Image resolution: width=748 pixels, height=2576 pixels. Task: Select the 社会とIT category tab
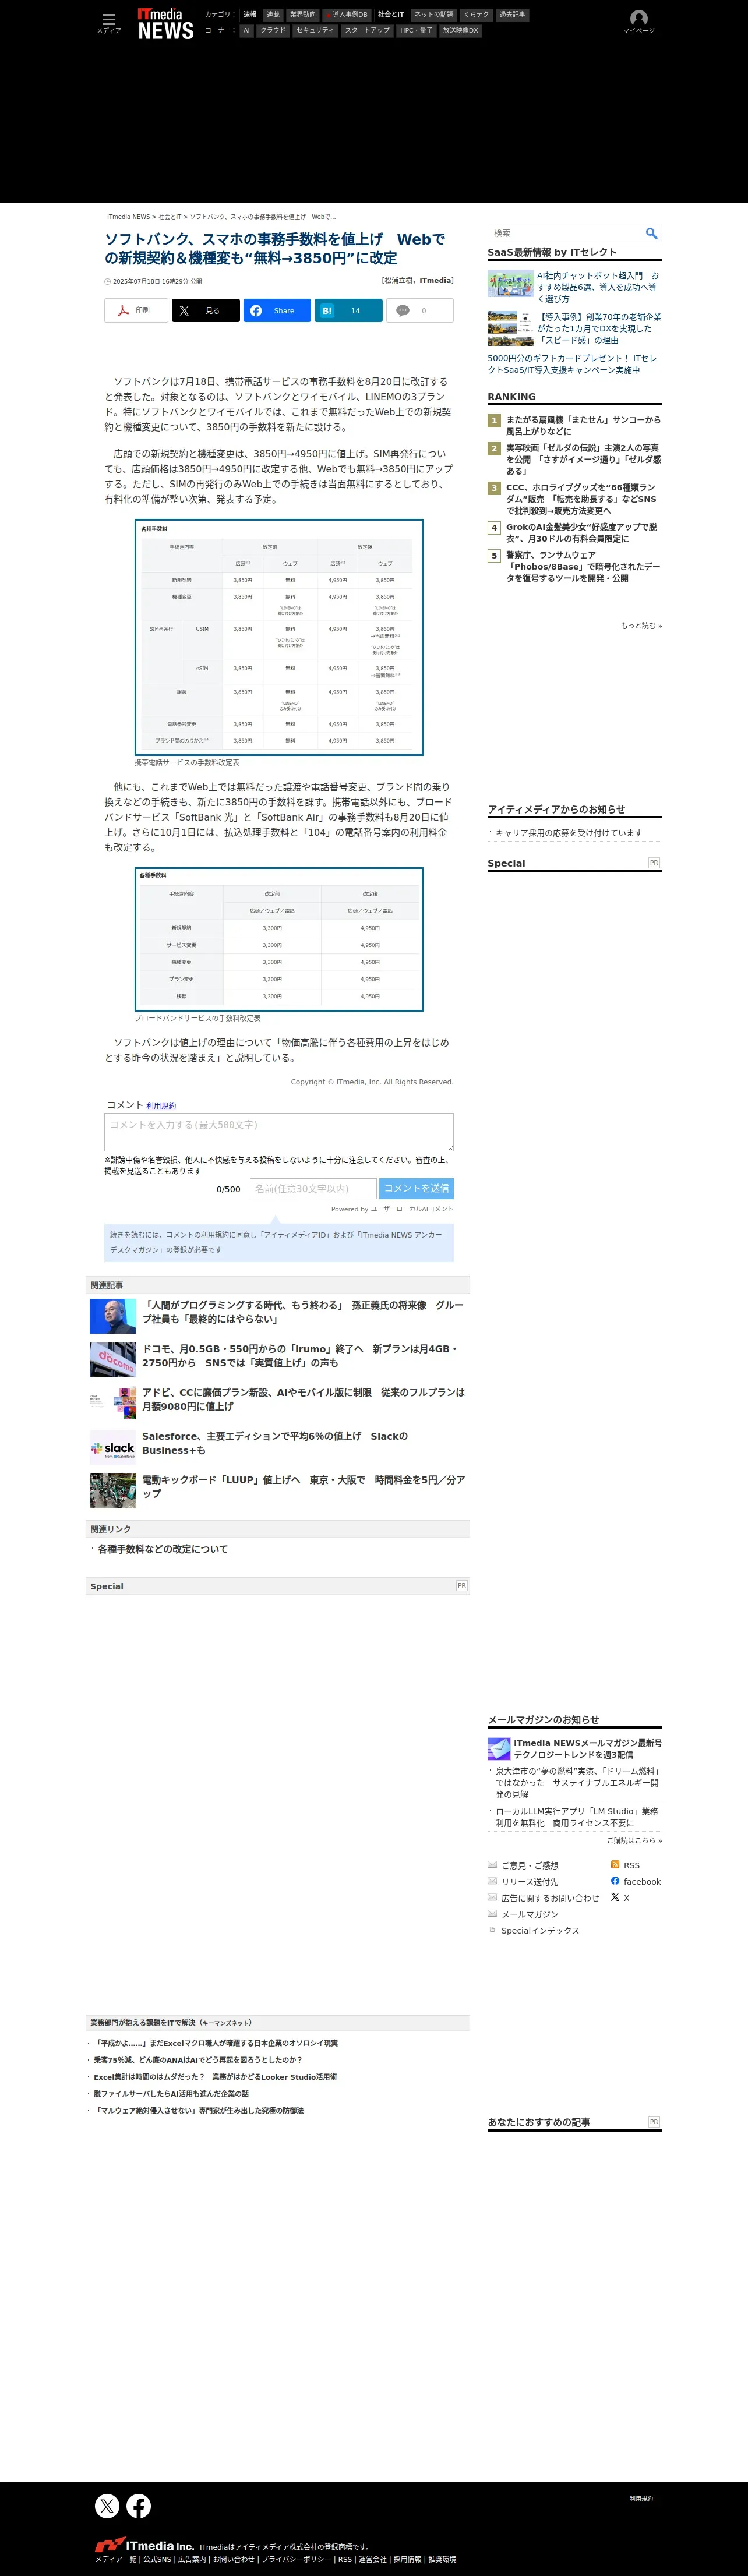pyautogui.click(x=391, y=15)
